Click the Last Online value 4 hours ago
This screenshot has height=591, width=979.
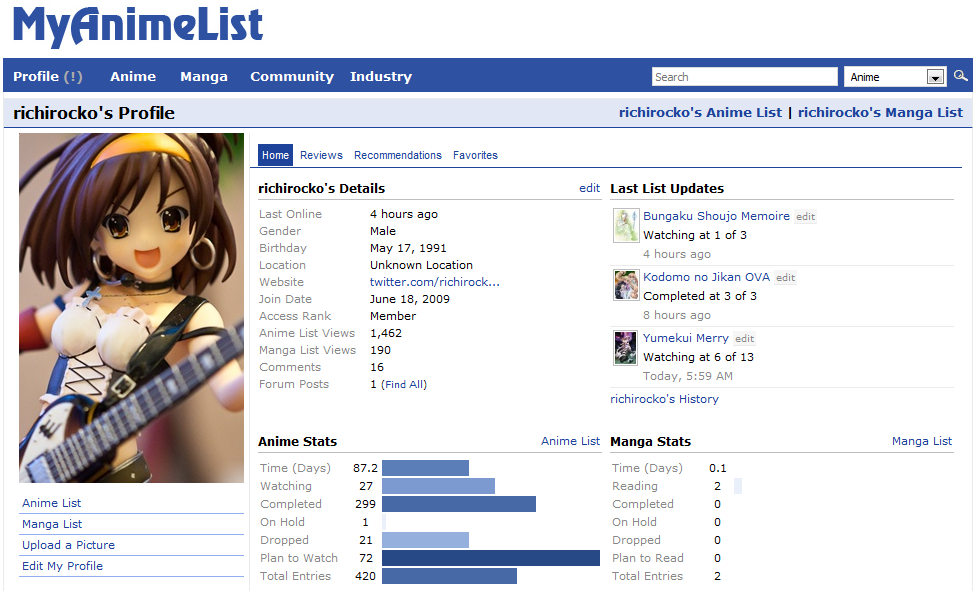(x=403, y=214)
